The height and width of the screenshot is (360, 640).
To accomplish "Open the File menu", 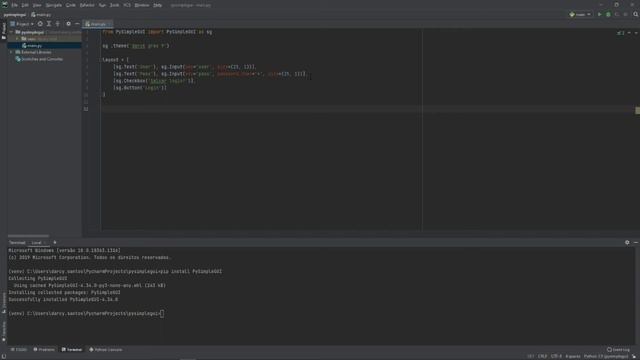I will tap(15, 5).
